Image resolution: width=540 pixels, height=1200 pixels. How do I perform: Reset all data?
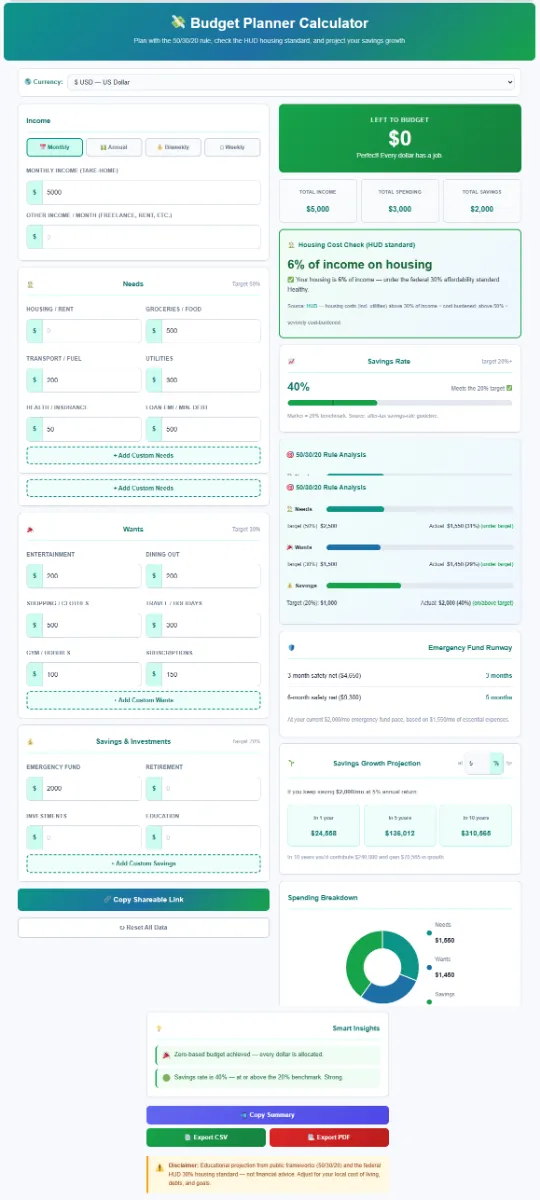coord(144,927)
